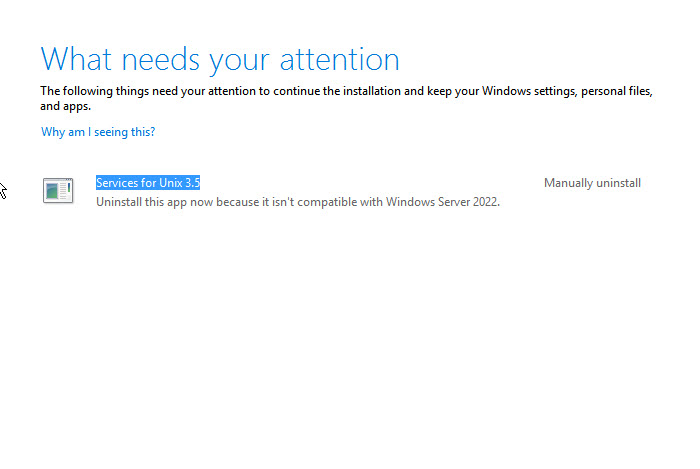Click the "Manually uninstall" action text

(x=592, y=183)
